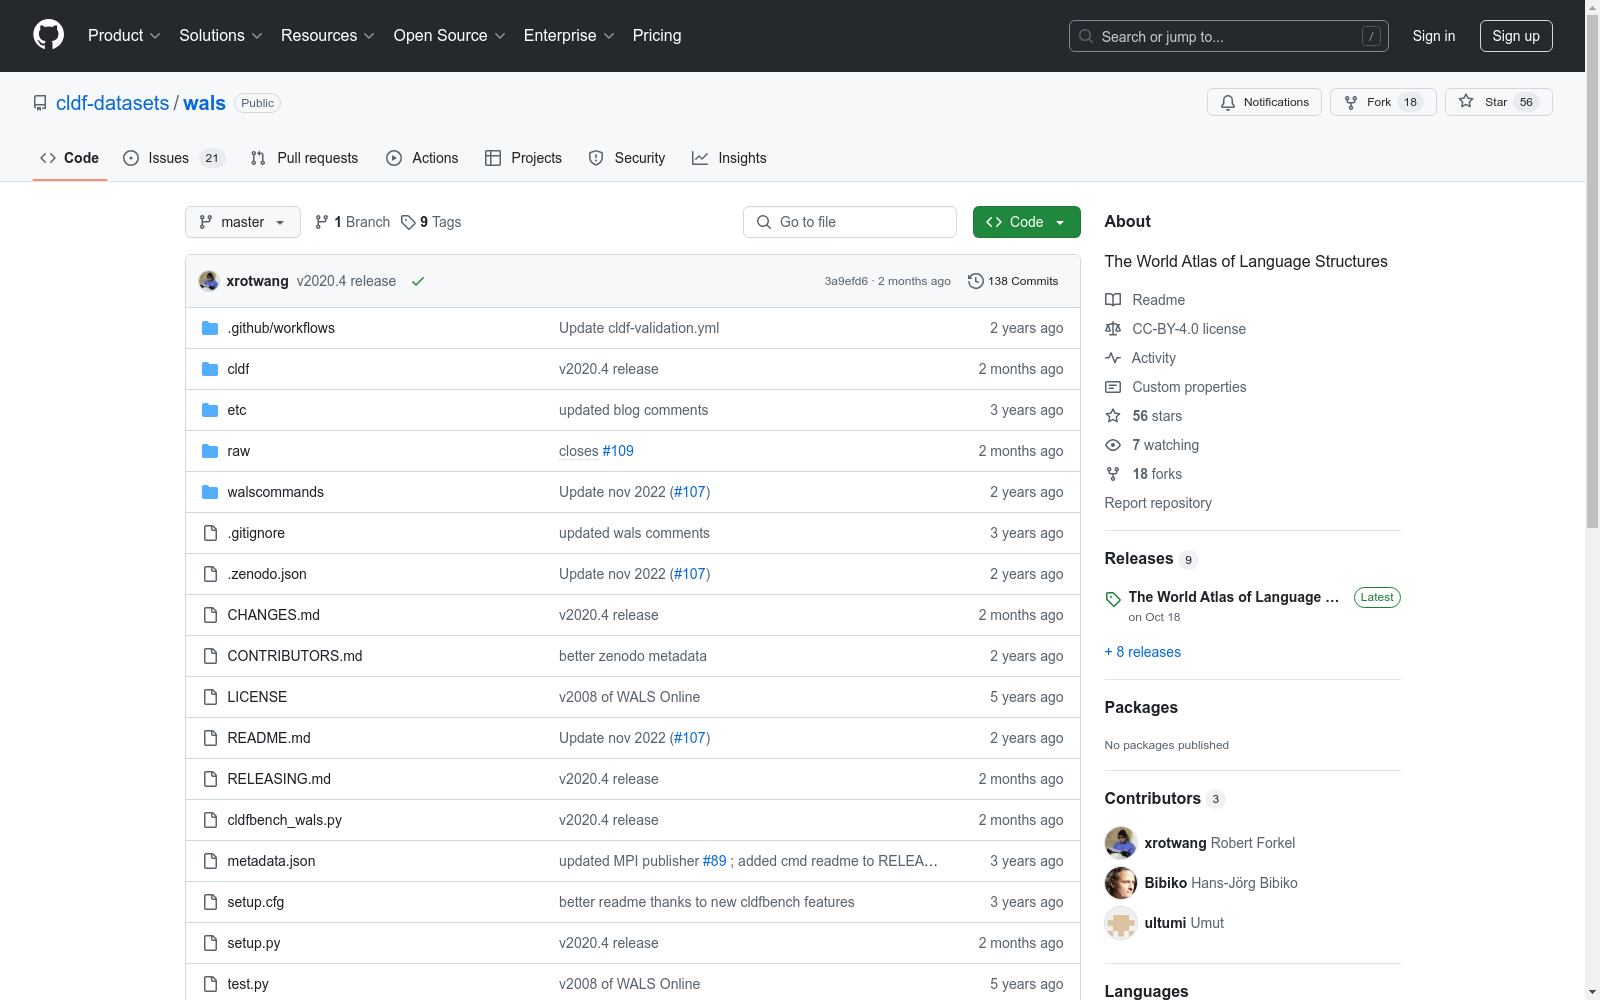Screen dimensions: 1600x1000
Task: Click xrotwang's avatar in commit header
Action: [209, 281]
